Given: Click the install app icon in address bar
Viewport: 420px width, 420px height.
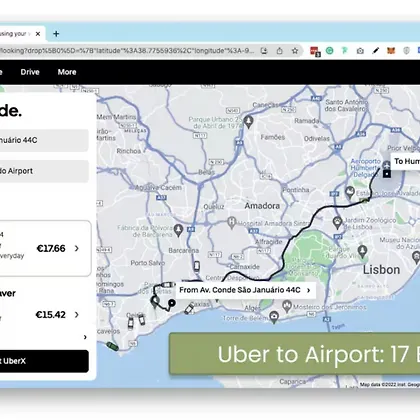Looking at the screenshot, I should pyautogui.click(x=264, y=51).
